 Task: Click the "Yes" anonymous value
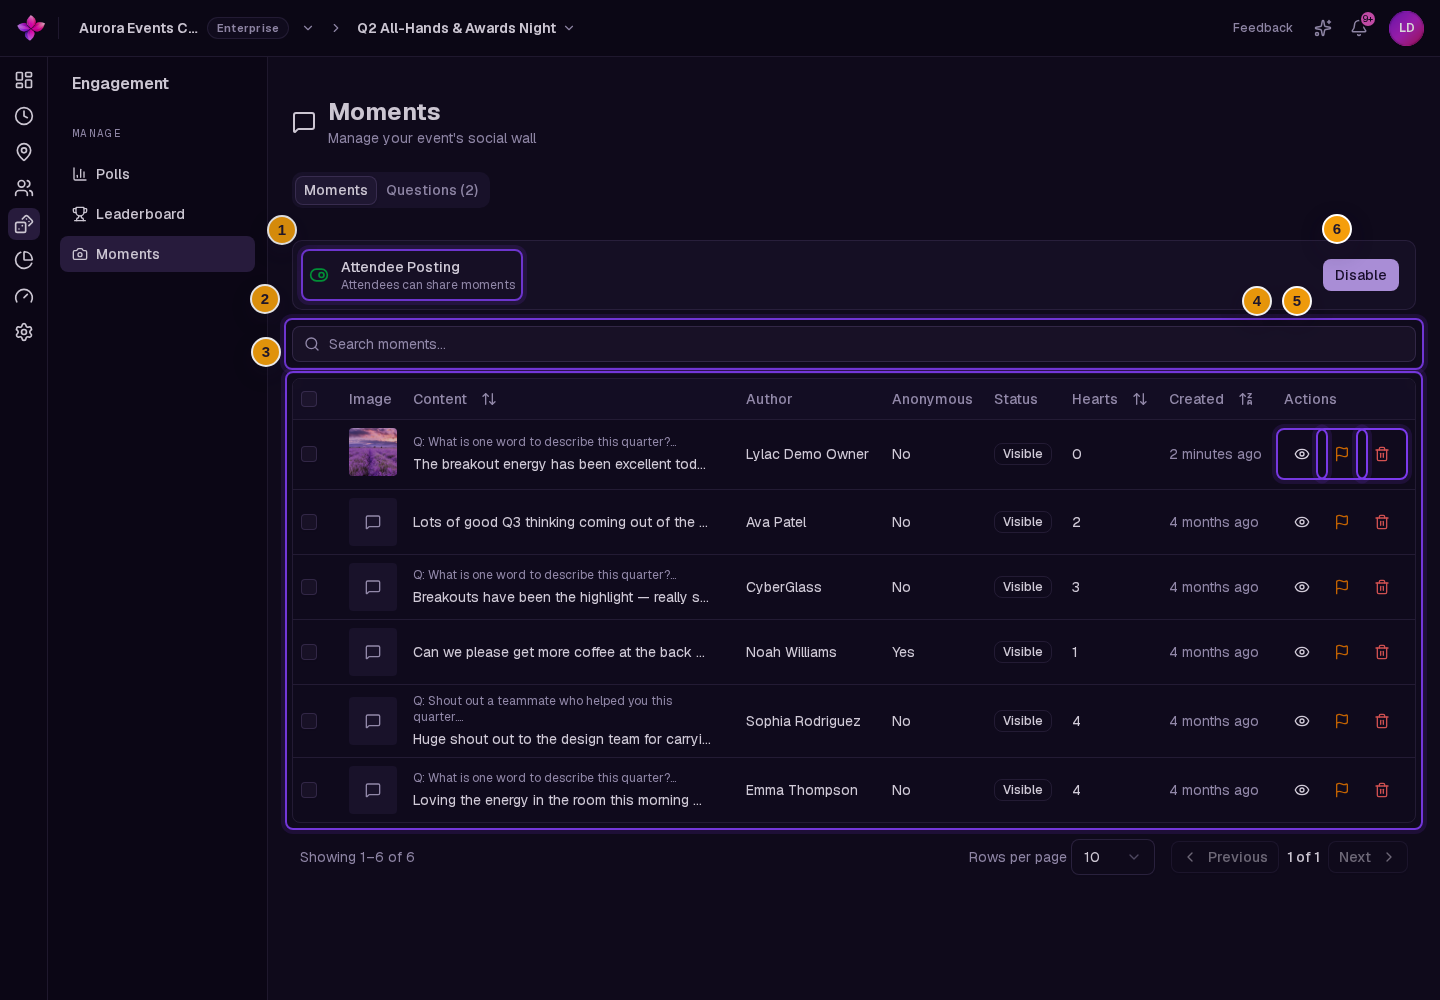903,652
